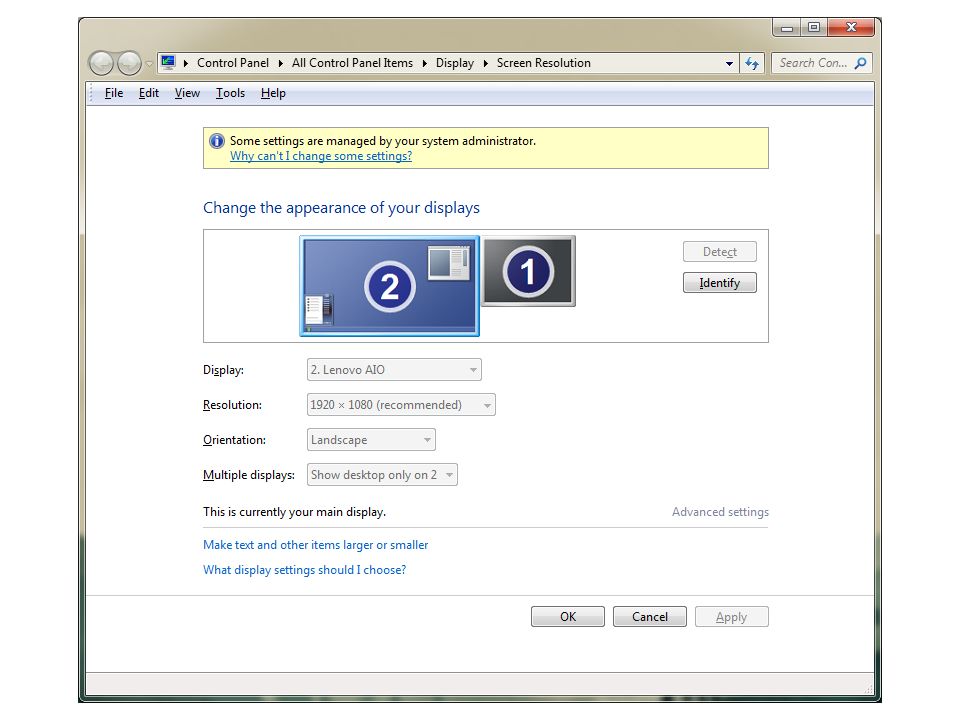Open 'What display settings should I choose?' link

pyautogui.click(x=304, y=570)
